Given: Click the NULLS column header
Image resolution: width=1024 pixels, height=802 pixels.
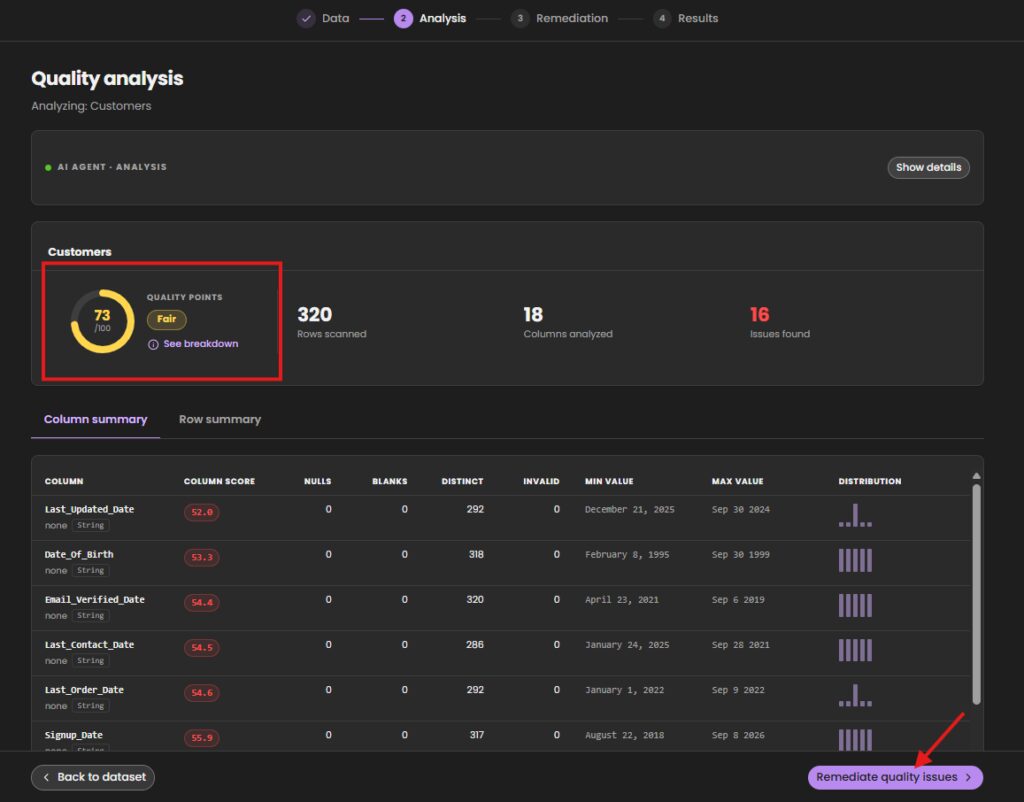Looking at the screenshot, I should click(317, 481).
